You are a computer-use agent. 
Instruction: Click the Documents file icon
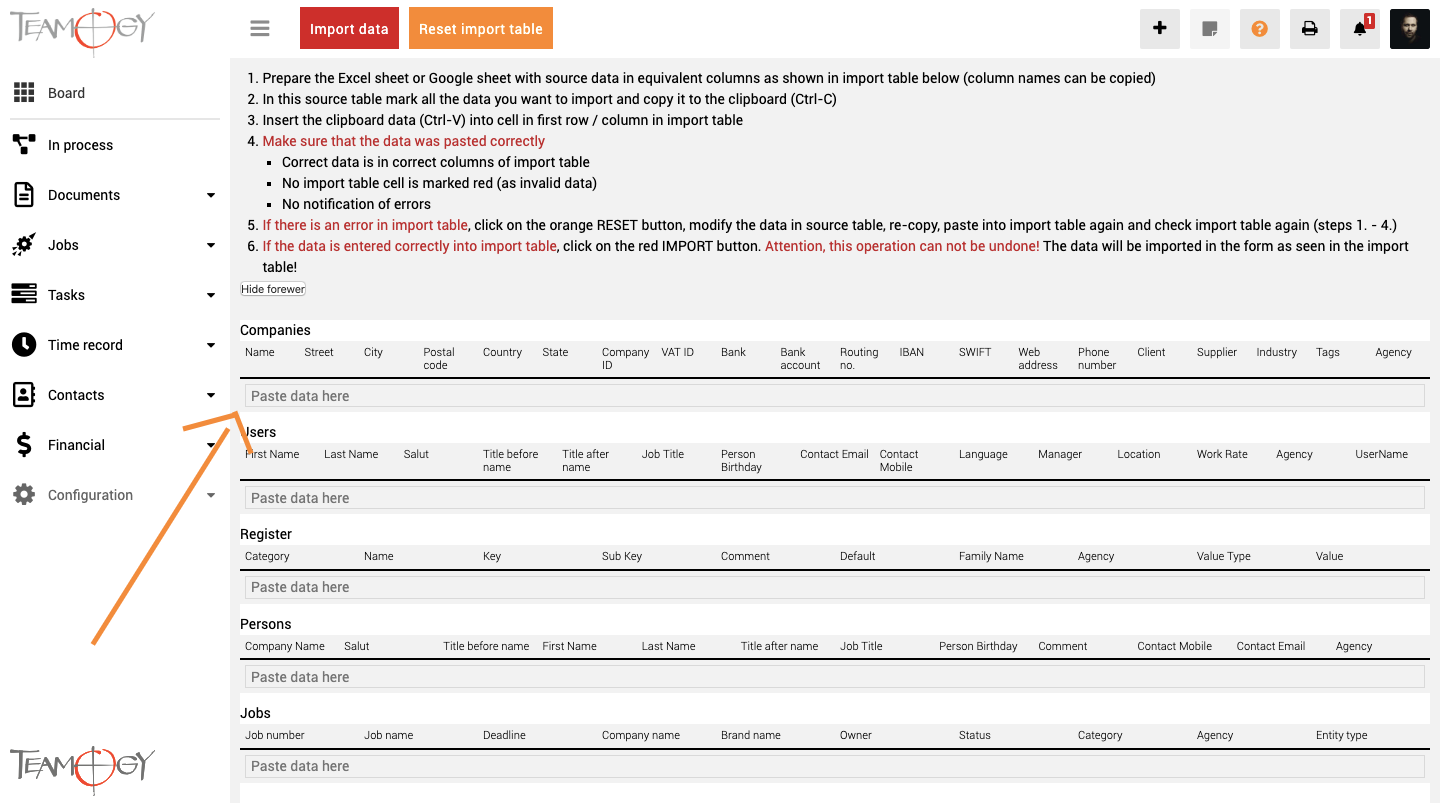[24, 195]
